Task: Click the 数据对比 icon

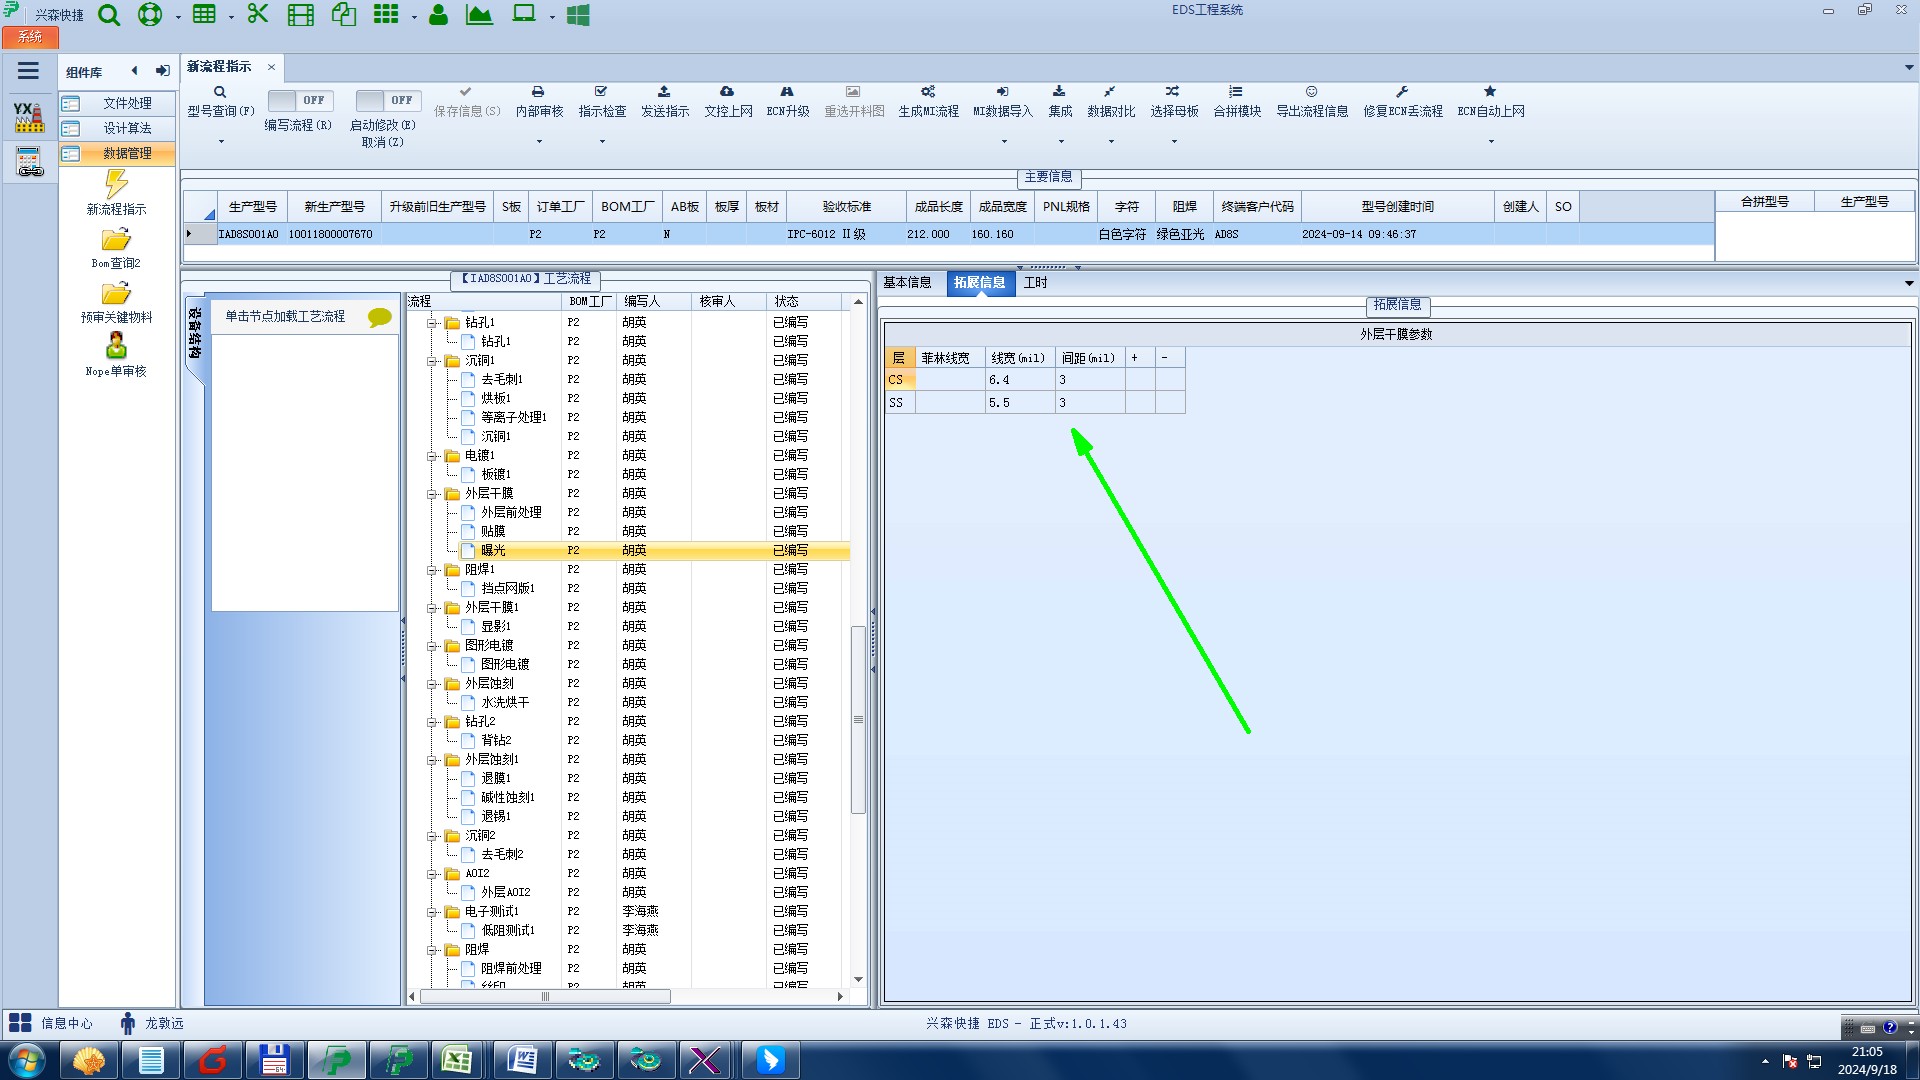Action: tap(1110, 92)
